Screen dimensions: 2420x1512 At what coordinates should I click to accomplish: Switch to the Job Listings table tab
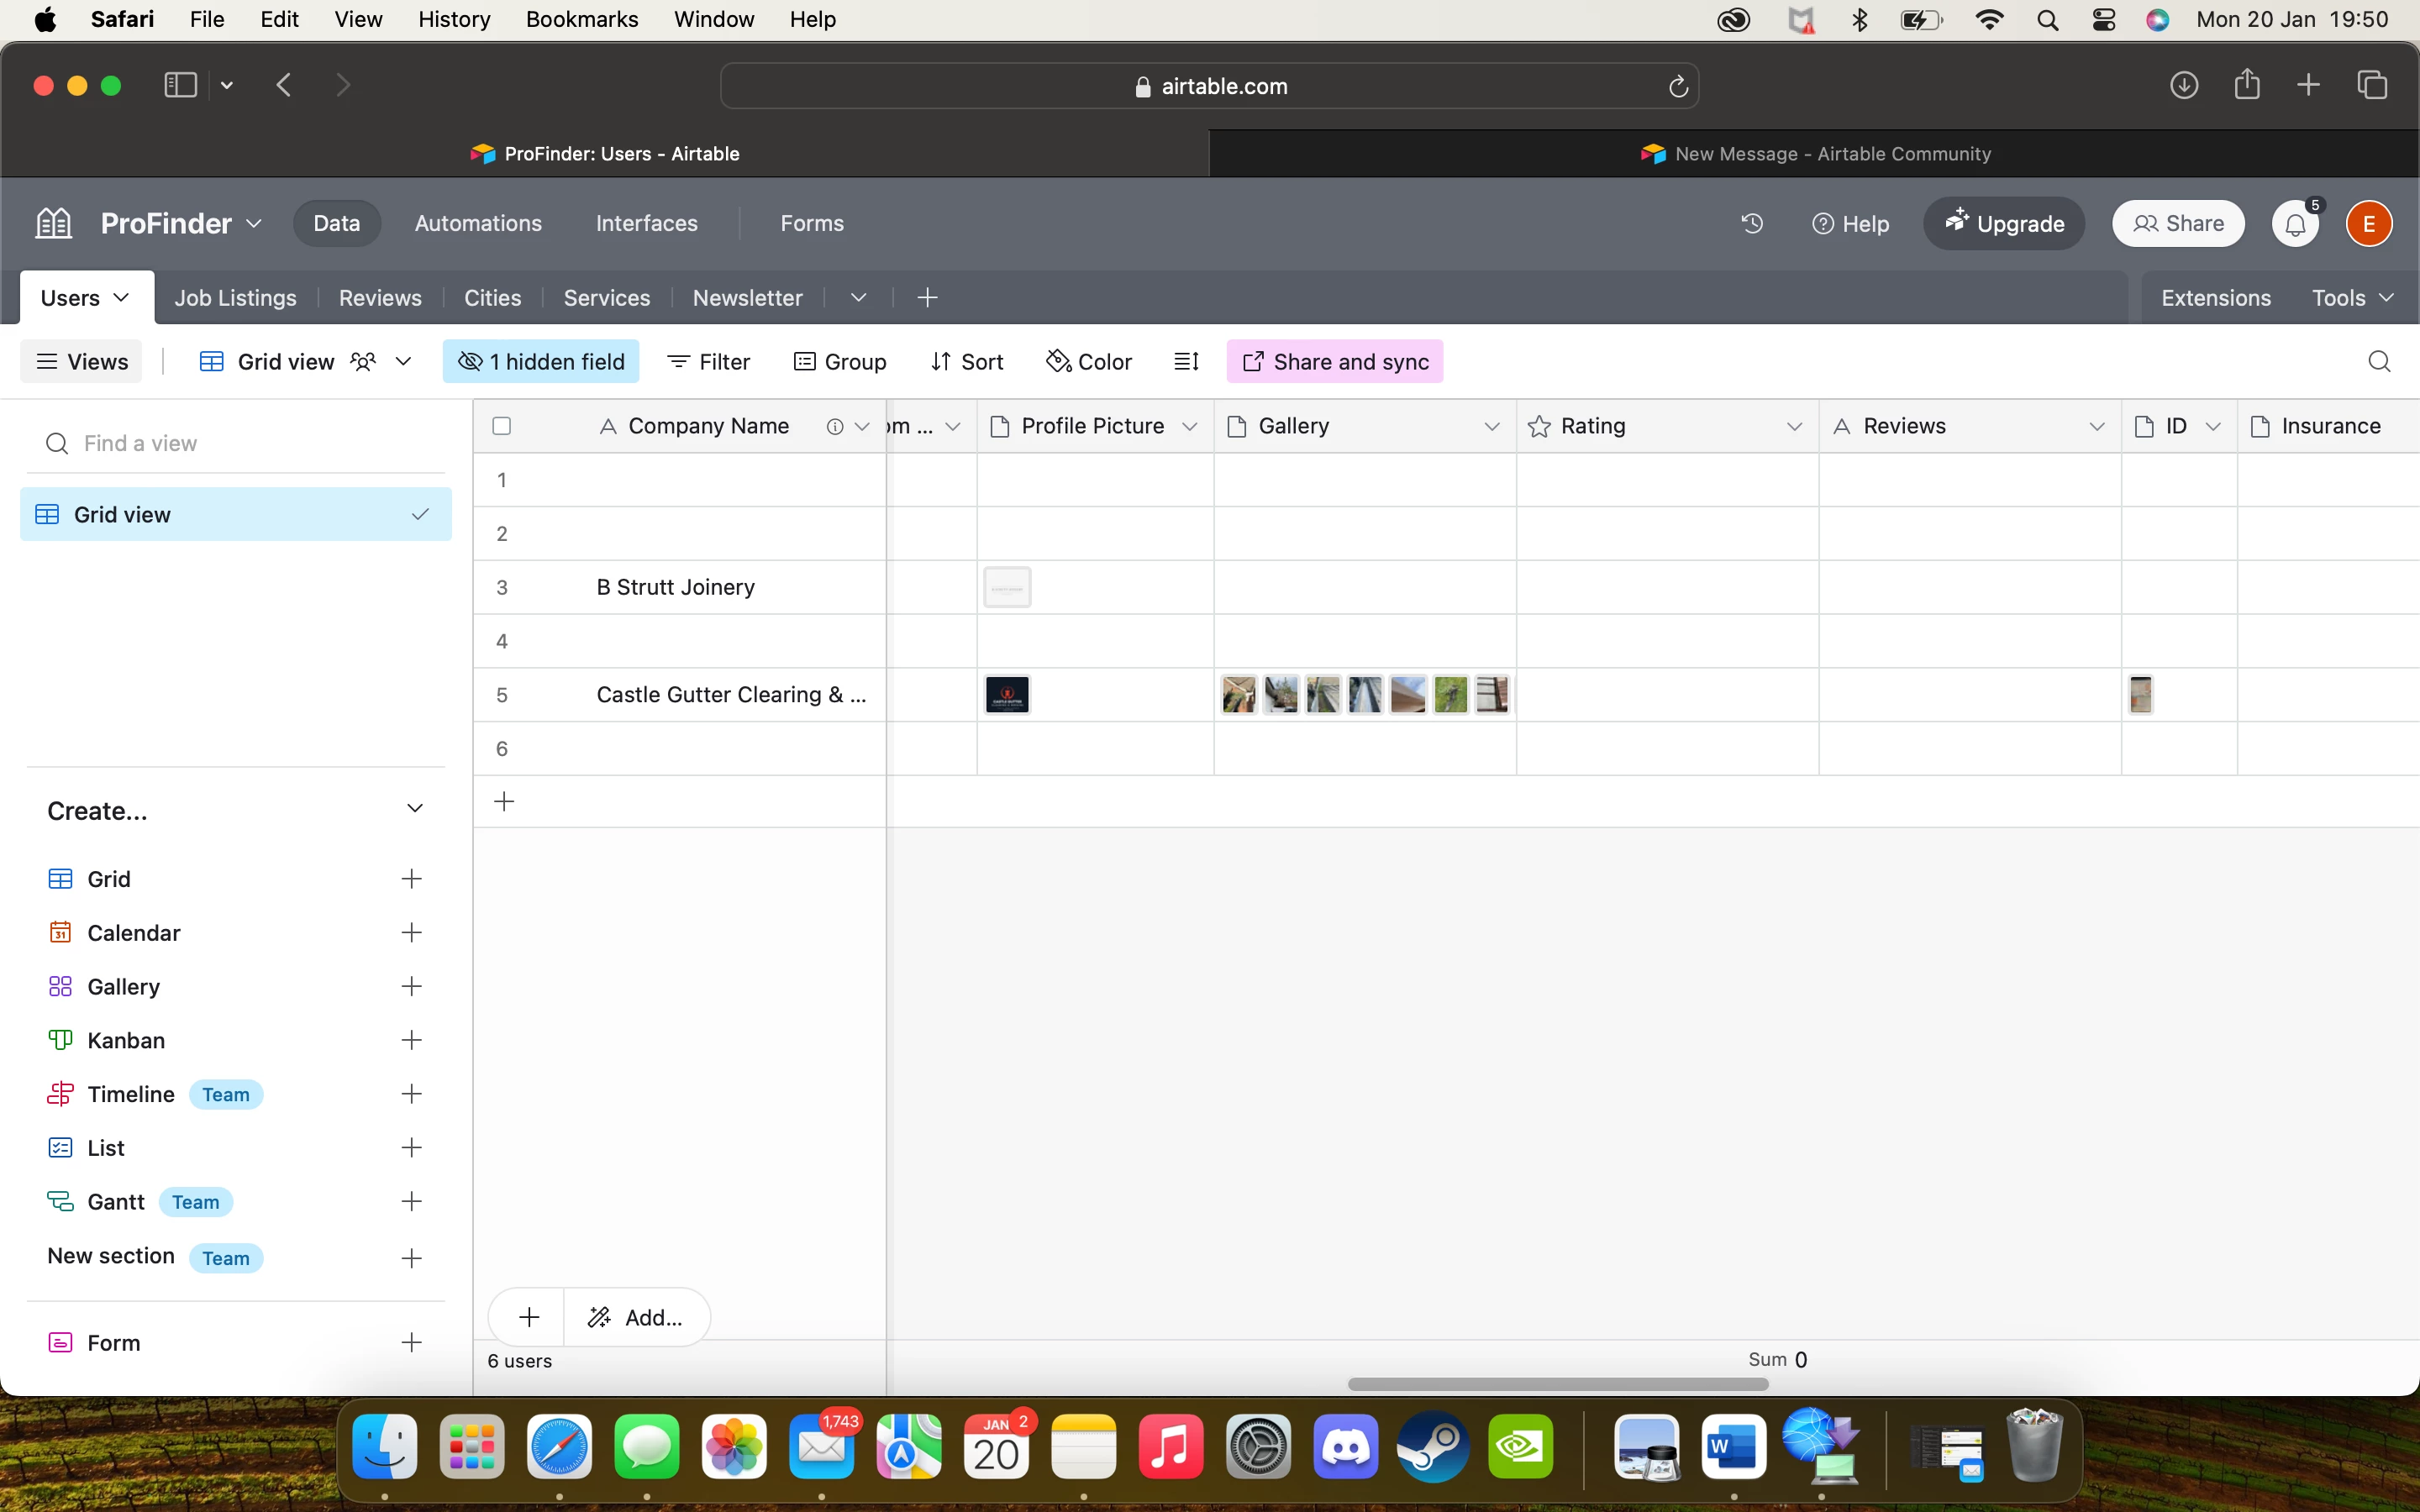pos(235,298)
